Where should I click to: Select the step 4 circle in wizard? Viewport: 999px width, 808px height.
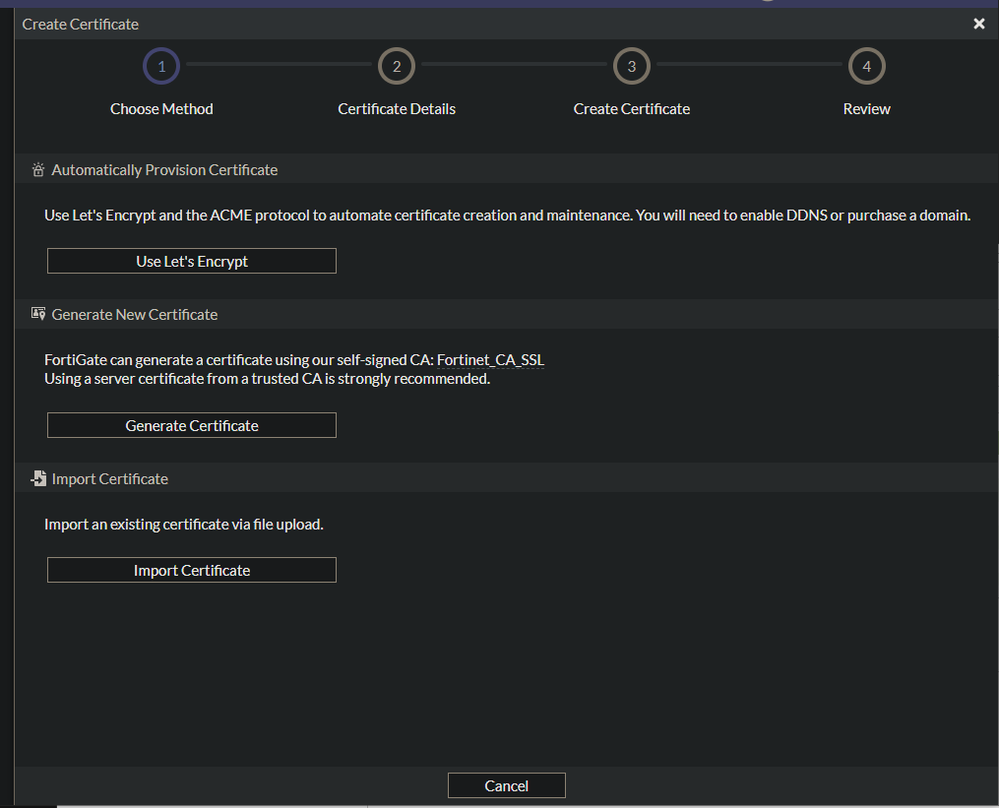(867, 67)
